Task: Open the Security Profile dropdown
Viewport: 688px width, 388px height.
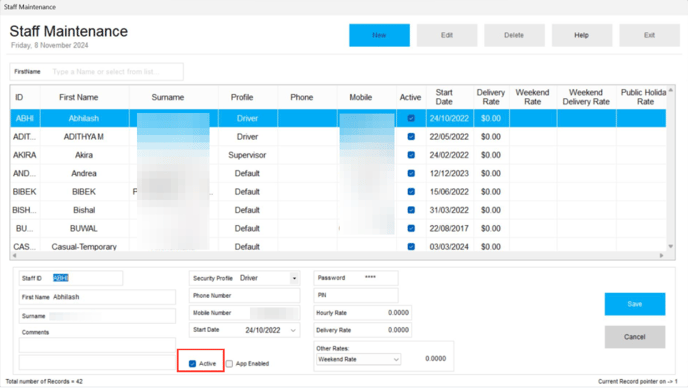Action: tap(294, 278)
